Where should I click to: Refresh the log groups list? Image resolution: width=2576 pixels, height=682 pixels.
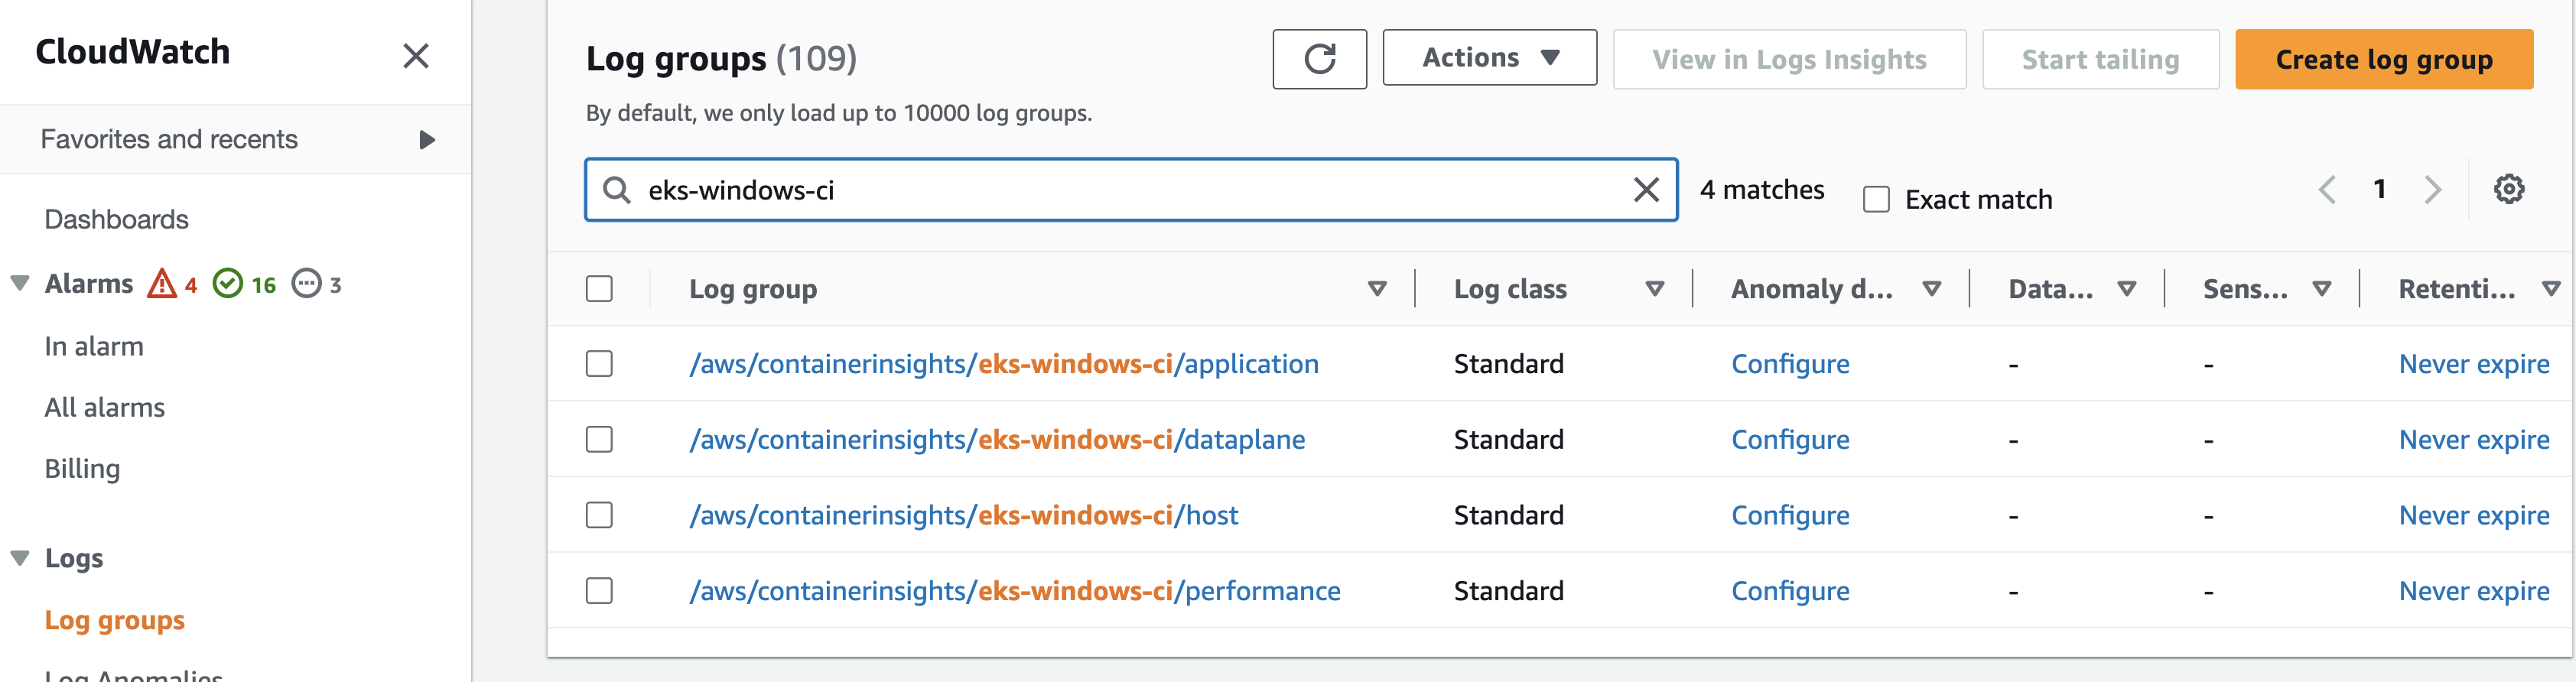[1319, 59]
